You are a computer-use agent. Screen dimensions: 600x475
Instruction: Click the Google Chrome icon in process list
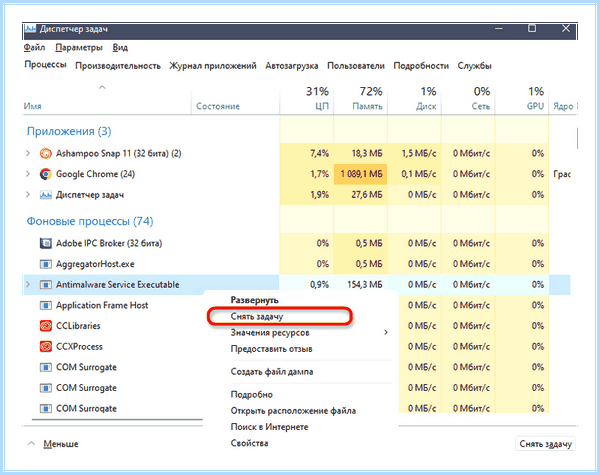pos(46,174)
